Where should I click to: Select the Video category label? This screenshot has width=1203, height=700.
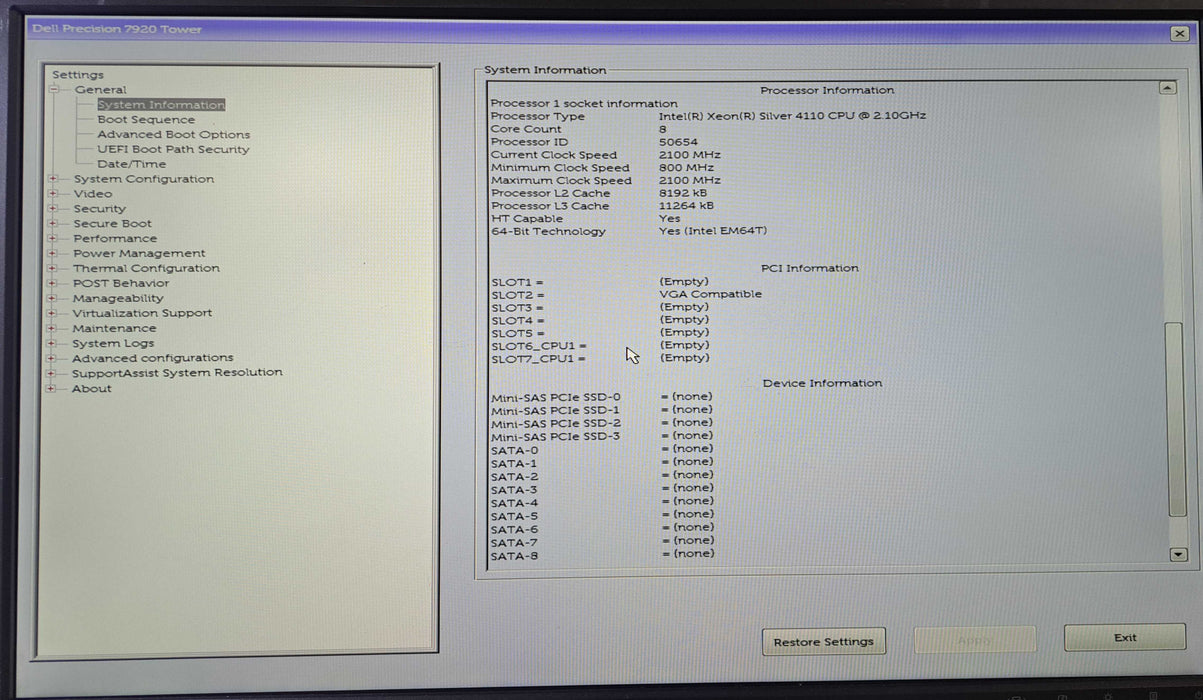(x=93, y=194)
